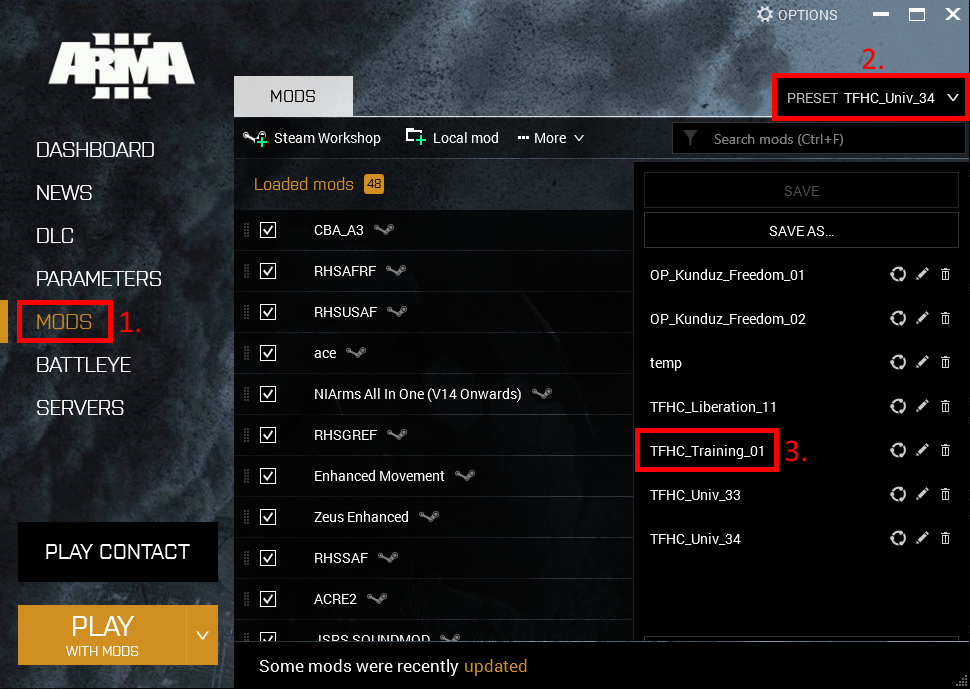Click the share icon for TFHC_Univ_33 preset
Screen dimensions: 970x689
(x=898, y=494)
